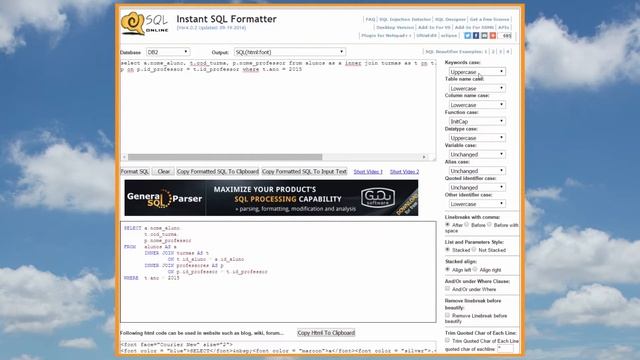Share via the Facebook icon
The image size is (640, 360).
pos(476,36)
